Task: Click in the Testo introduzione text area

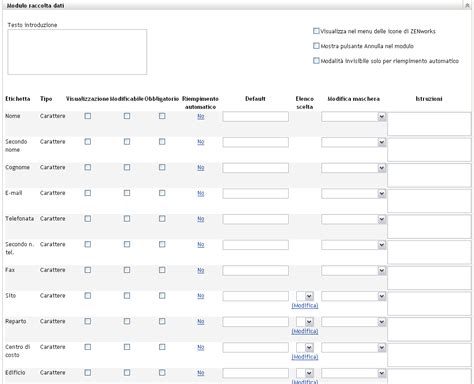Action: (77, 52)
